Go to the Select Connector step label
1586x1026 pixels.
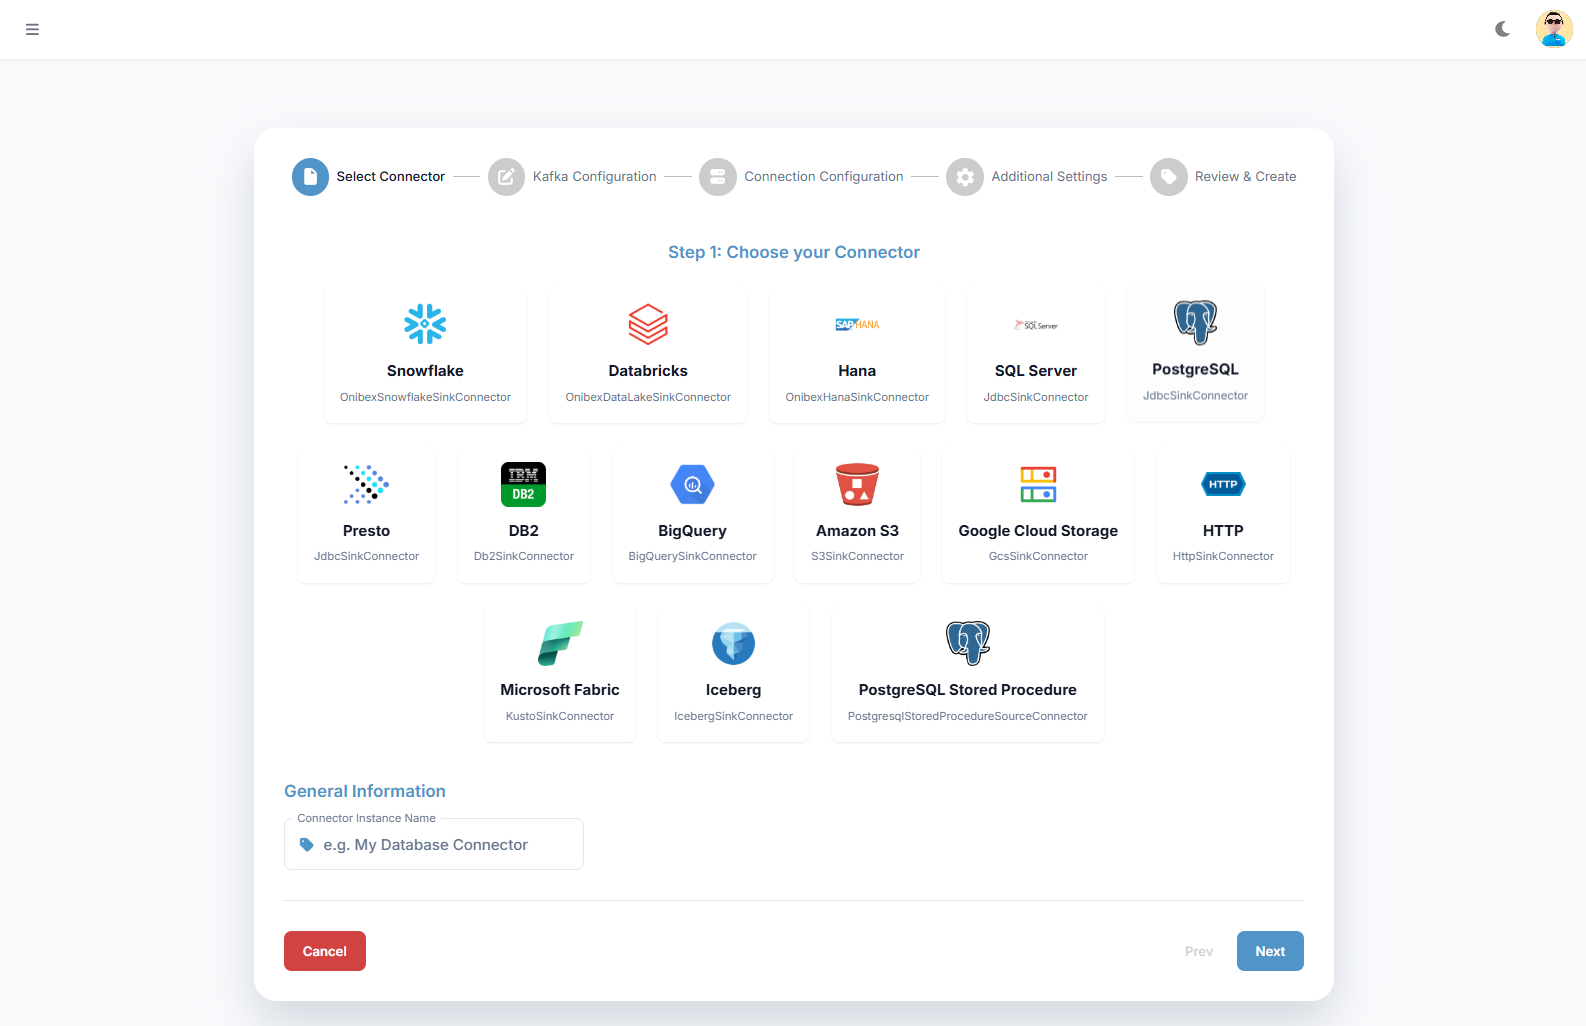390,177
